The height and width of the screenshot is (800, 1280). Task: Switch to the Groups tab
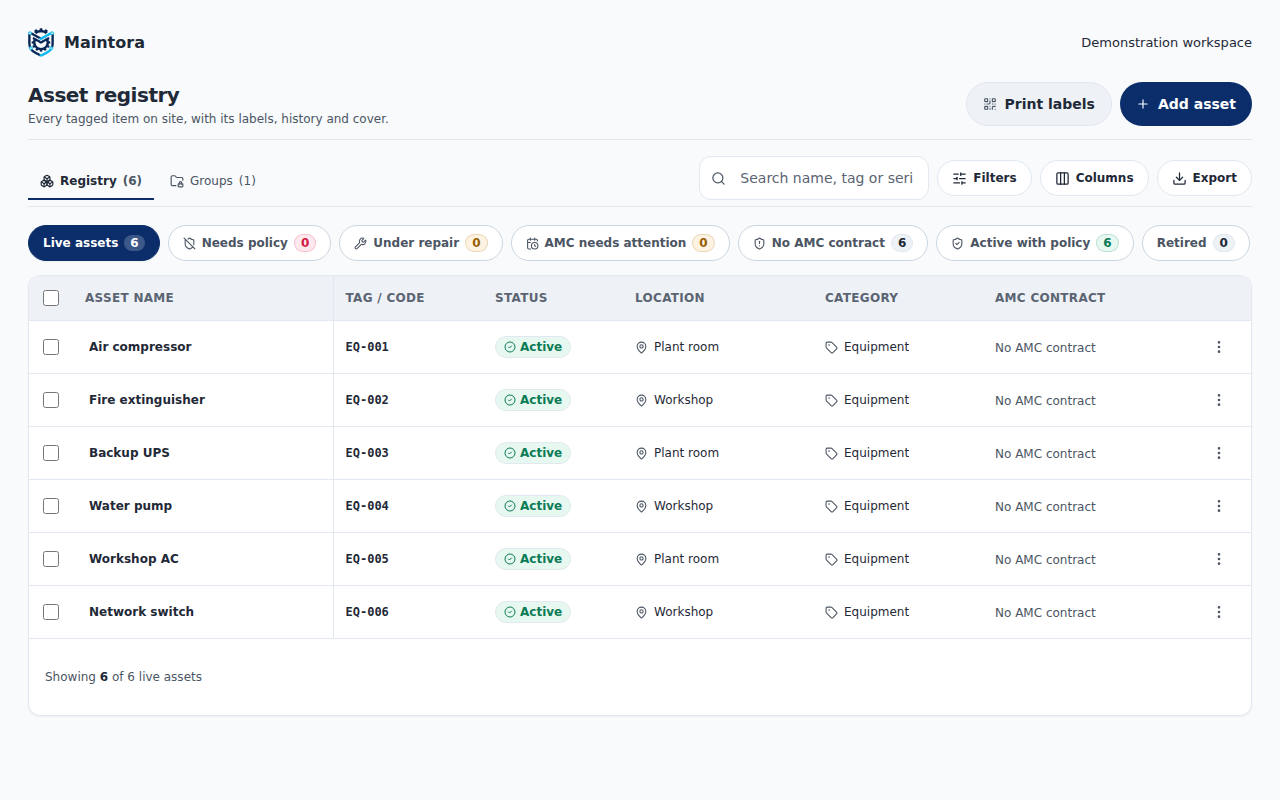click(213, 181)
